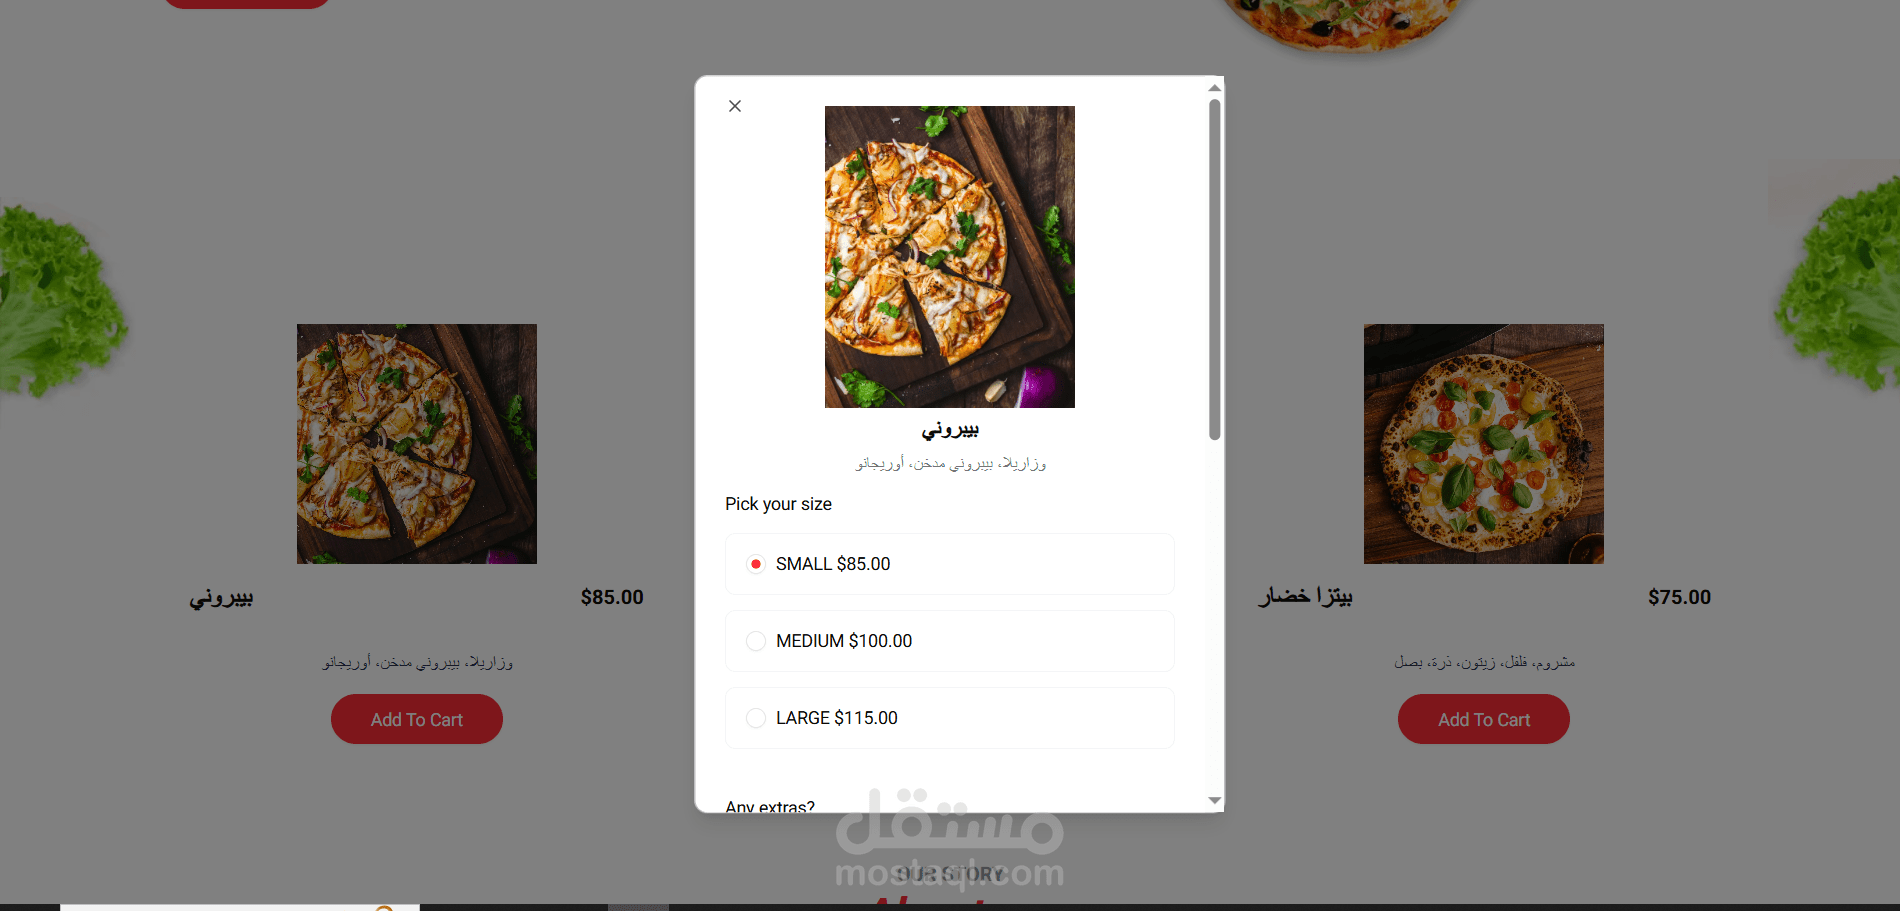Close the pizza options modal with X

tap(735, 106)
